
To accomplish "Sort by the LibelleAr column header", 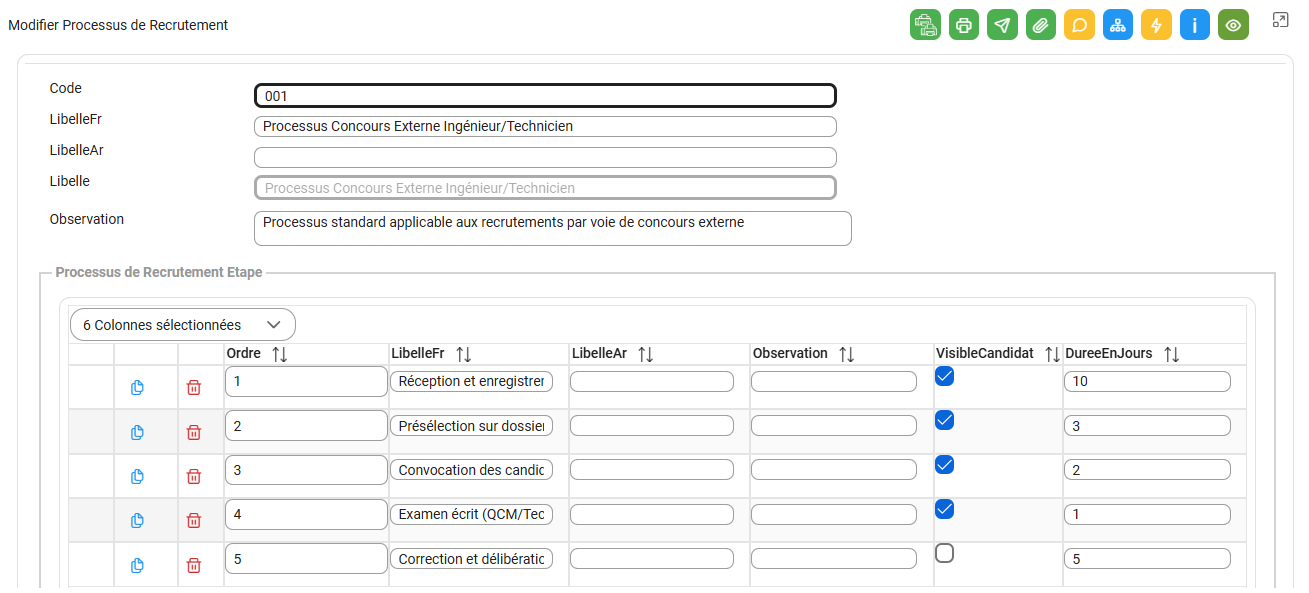I will pos(645,354).
